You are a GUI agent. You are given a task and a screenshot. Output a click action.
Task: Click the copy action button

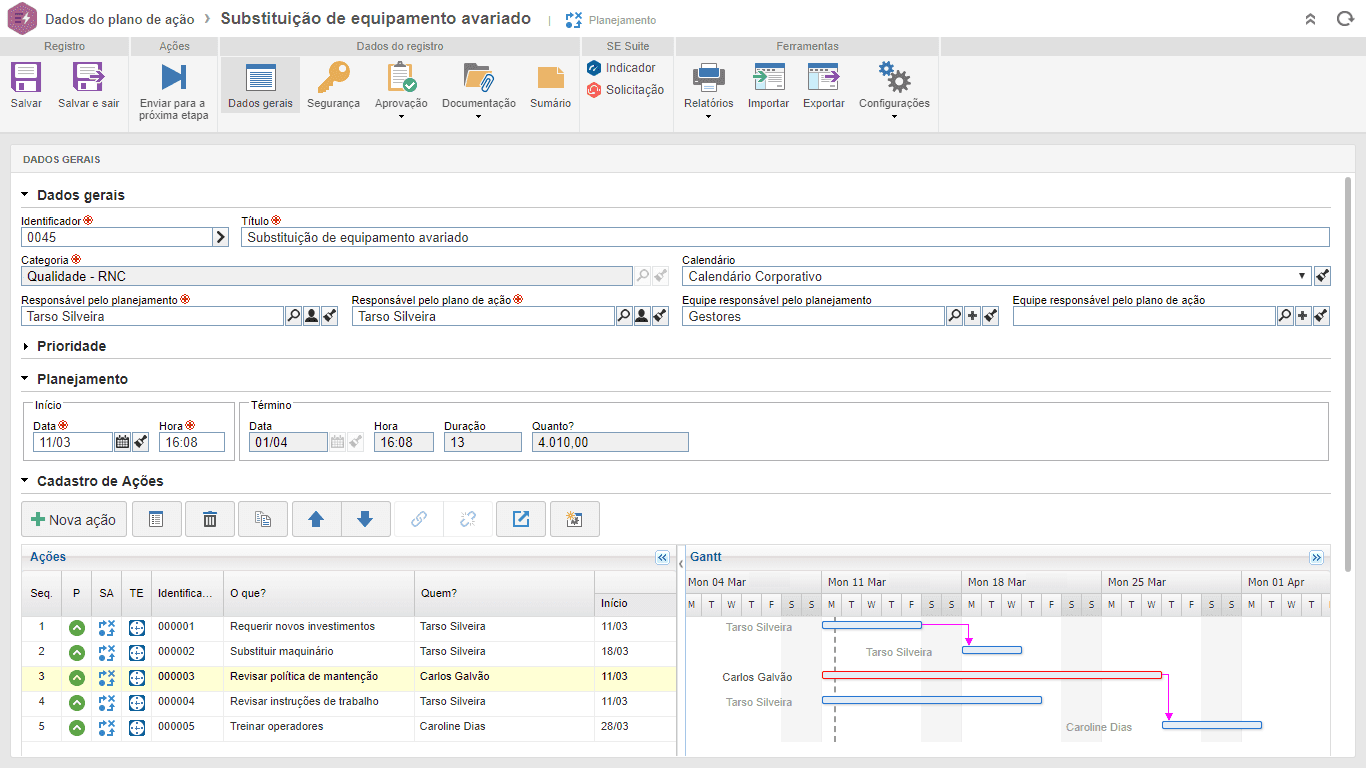click(x=263, y=519)
